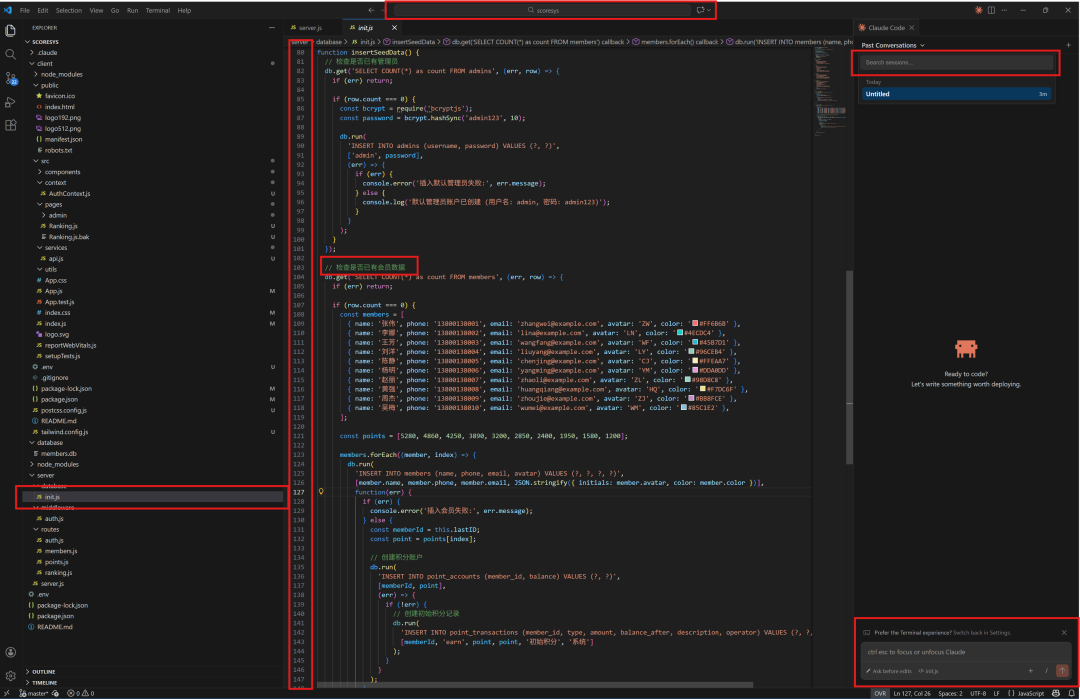This screenshot has height=699, width=1080.
Task: Expand the OUTLINE section in Explorer
Action: tap(44, 671)
